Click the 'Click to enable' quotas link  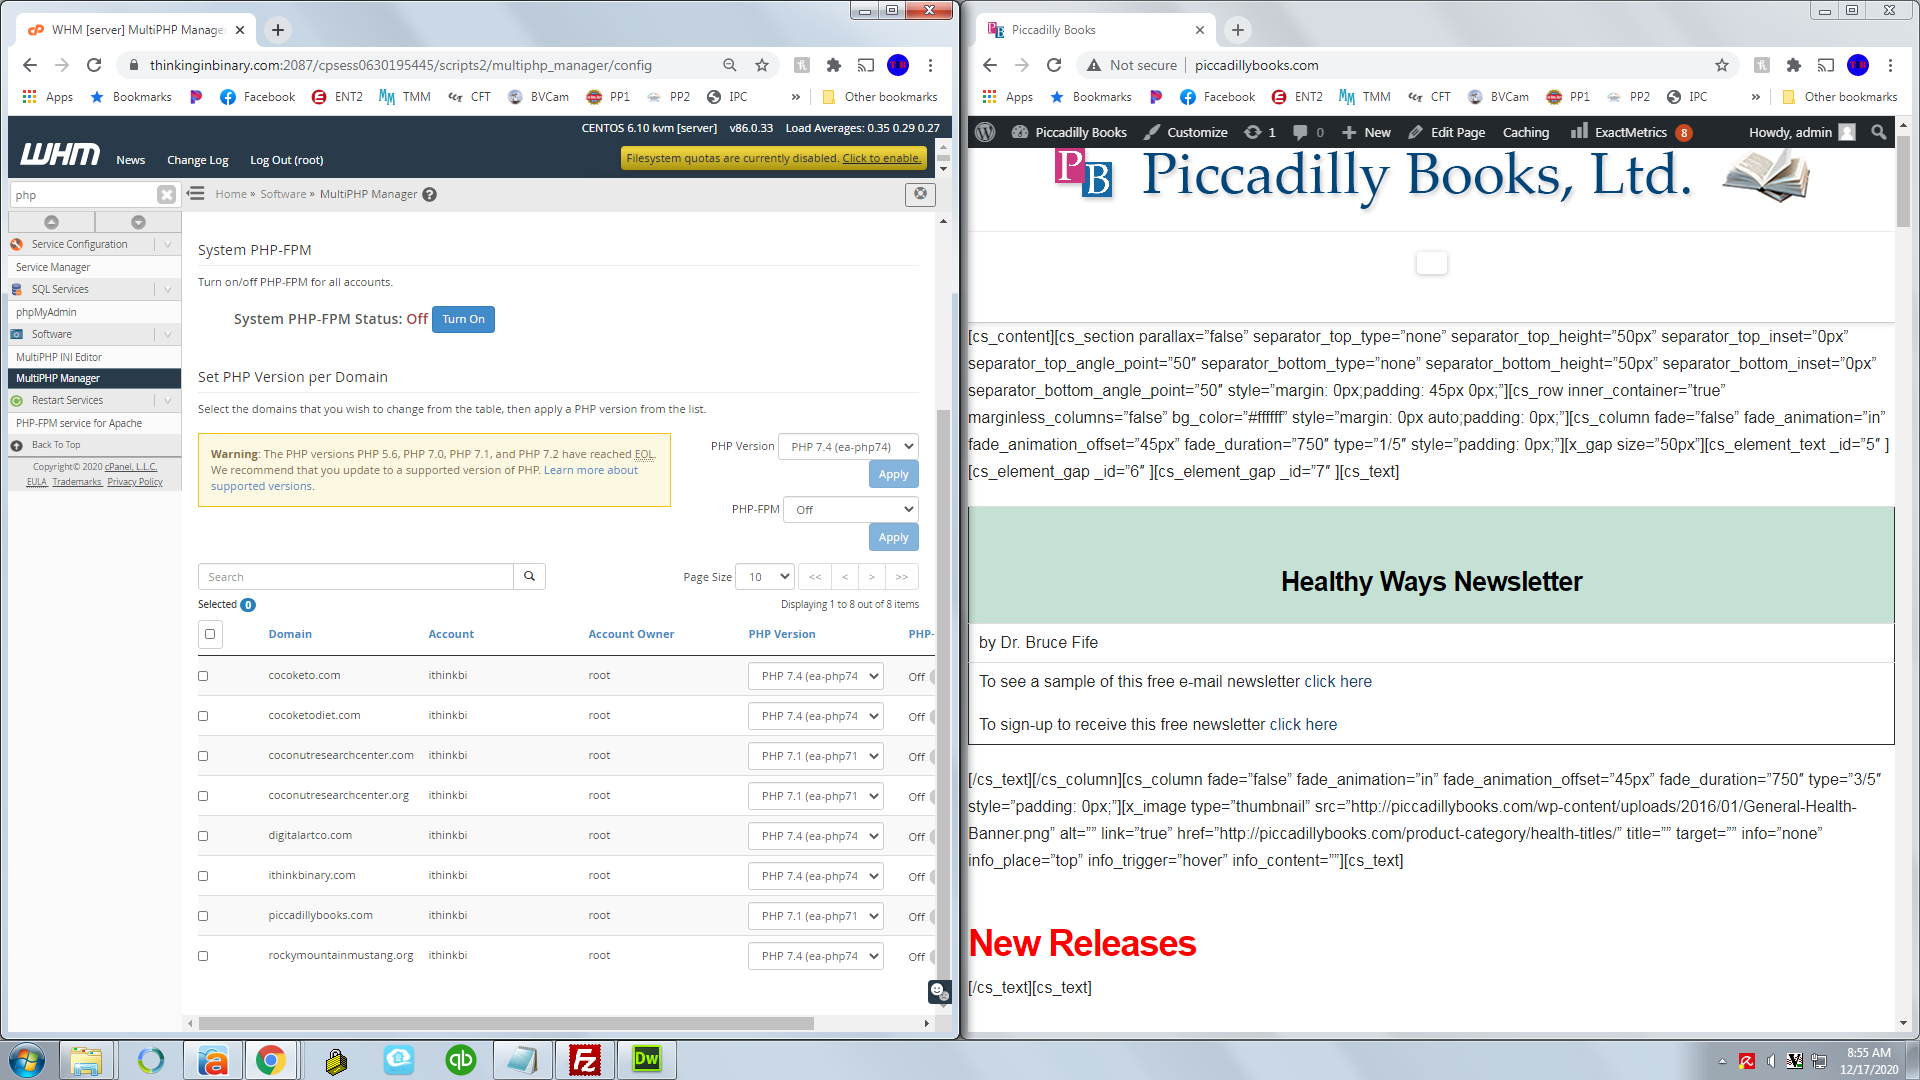(880, 158)
